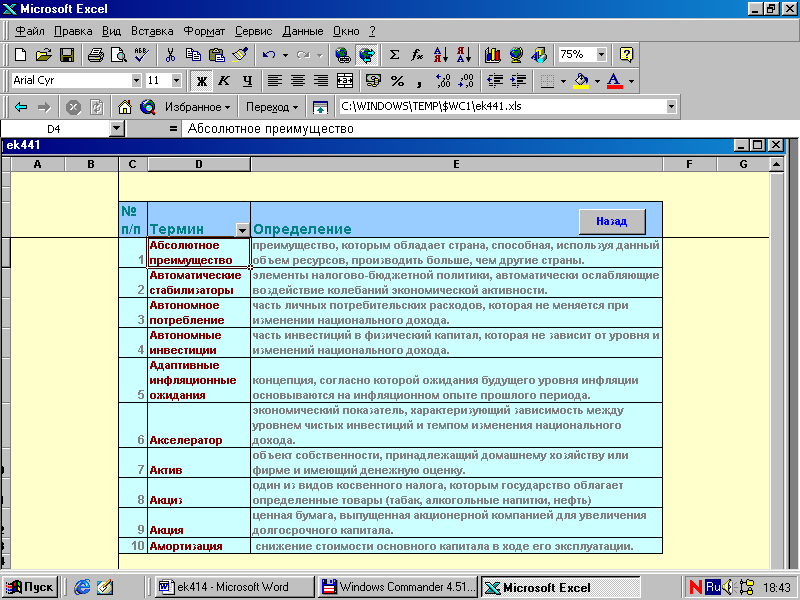Open Print Preview icon
This screenshot has width=800, height=600.
118,55
